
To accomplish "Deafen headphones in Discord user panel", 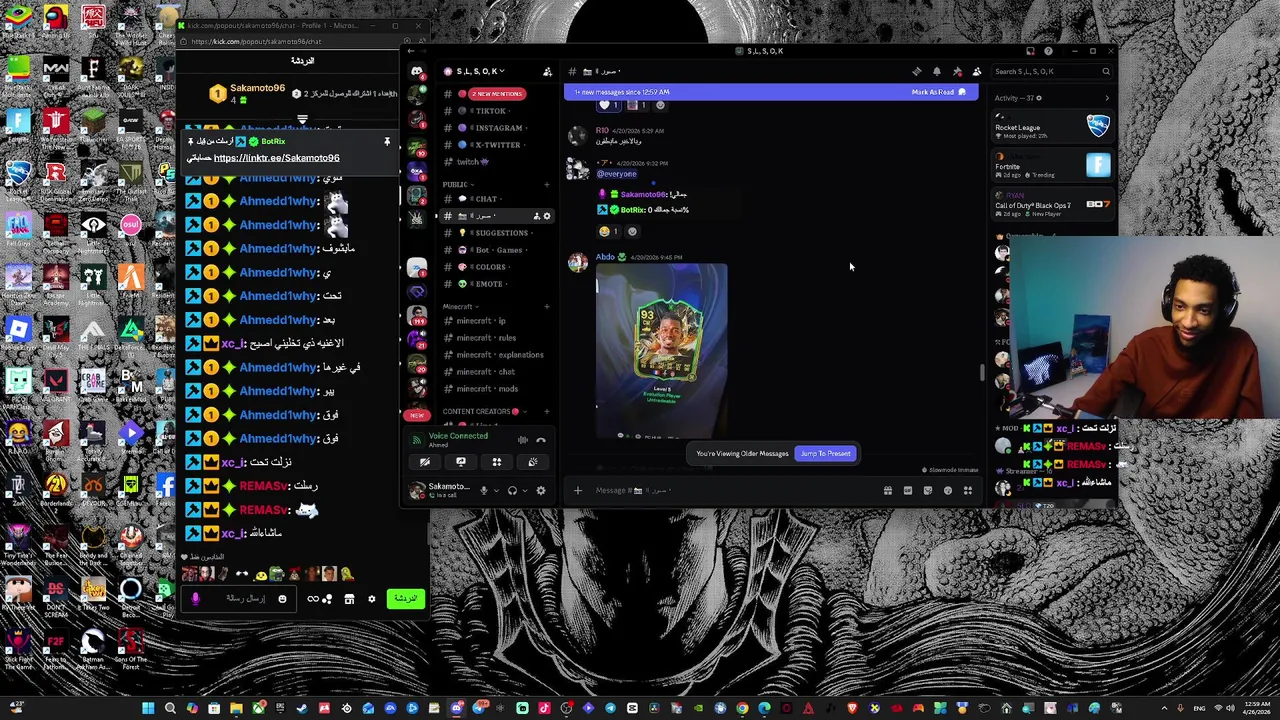I will click(x=512, y=490).
